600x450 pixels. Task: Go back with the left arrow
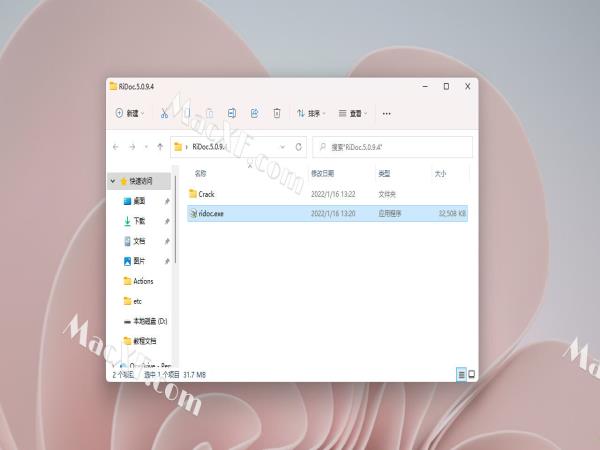[116, 147]
